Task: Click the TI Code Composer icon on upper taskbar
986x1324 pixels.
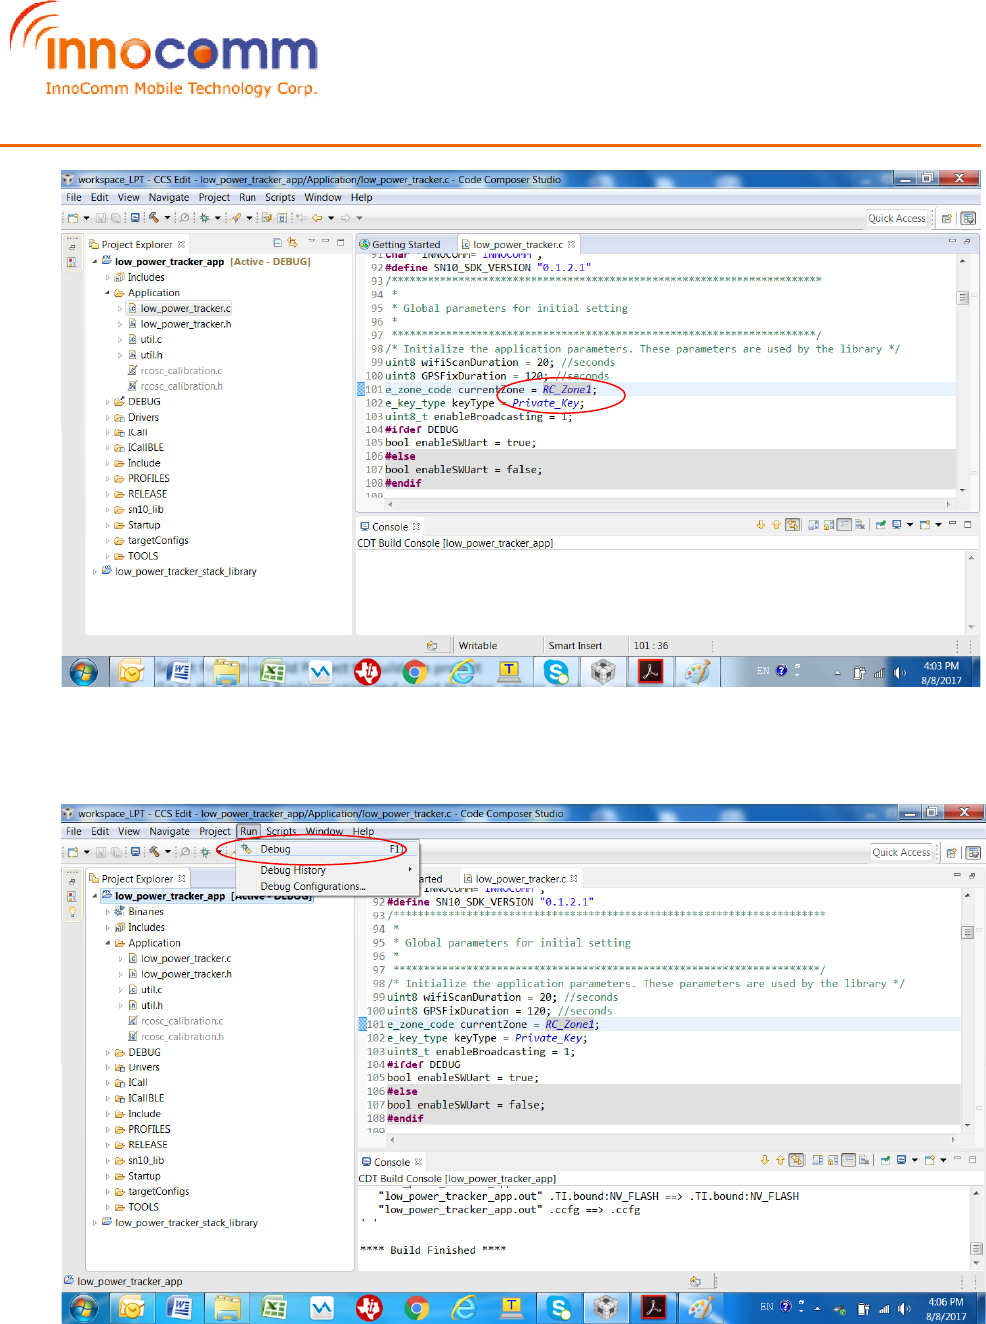Action: click(367, 672)
